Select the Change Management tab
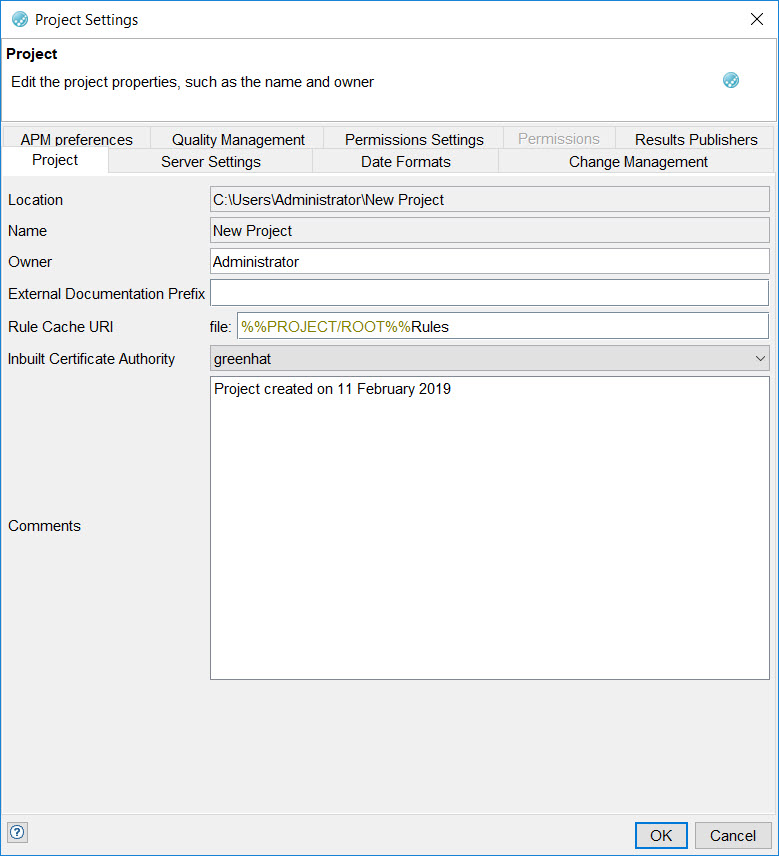 [x=638, y=161]
